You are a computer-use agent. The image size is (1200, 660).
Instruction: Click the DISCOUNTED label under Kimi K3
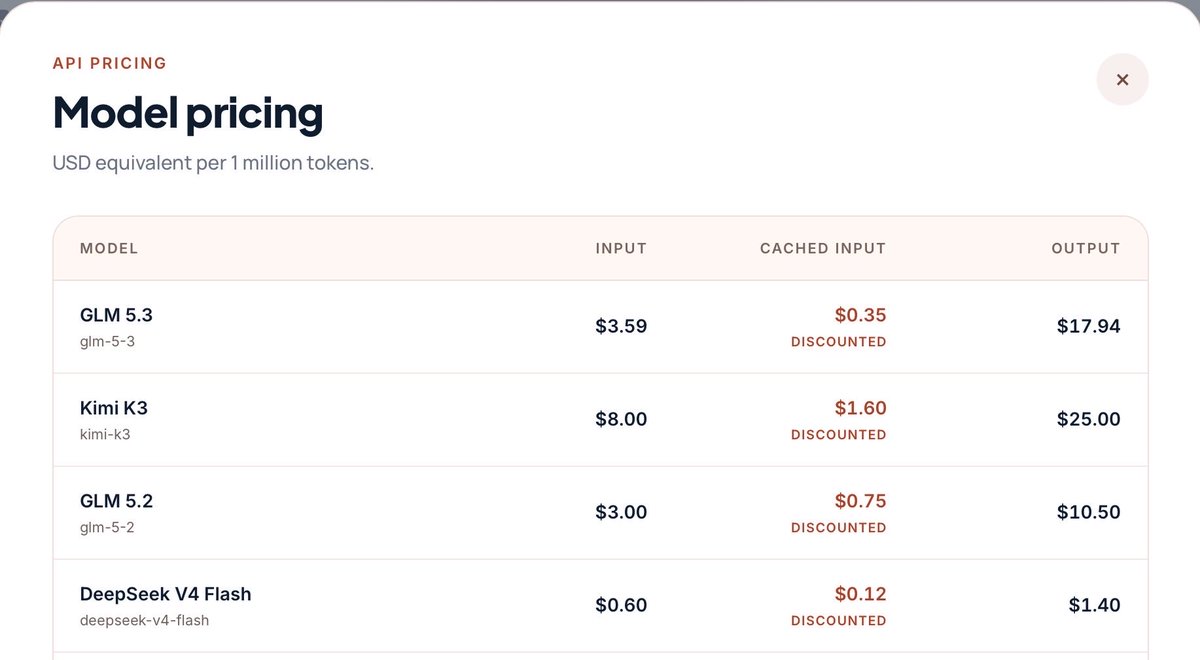pos(839,434)
